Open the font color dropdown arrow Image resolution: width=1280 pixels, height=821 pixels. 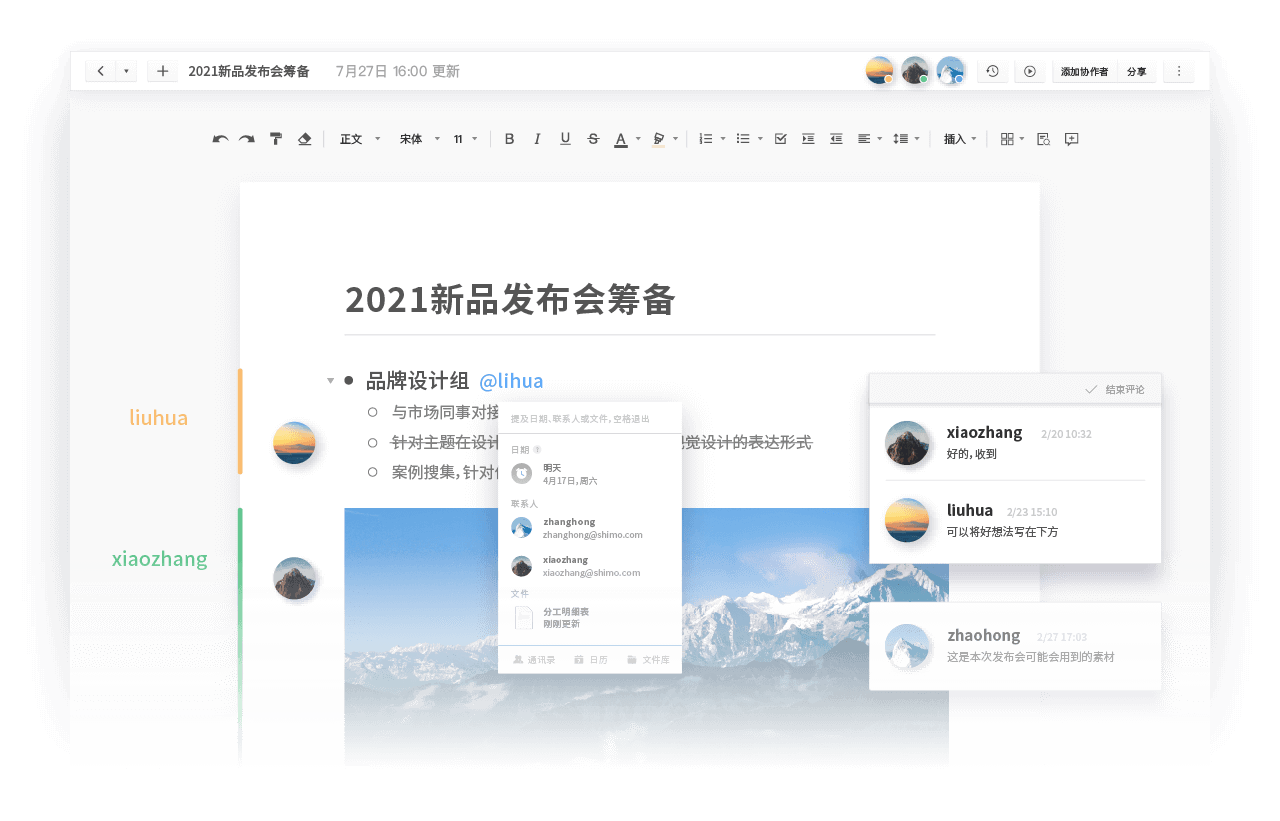point(638,139)
